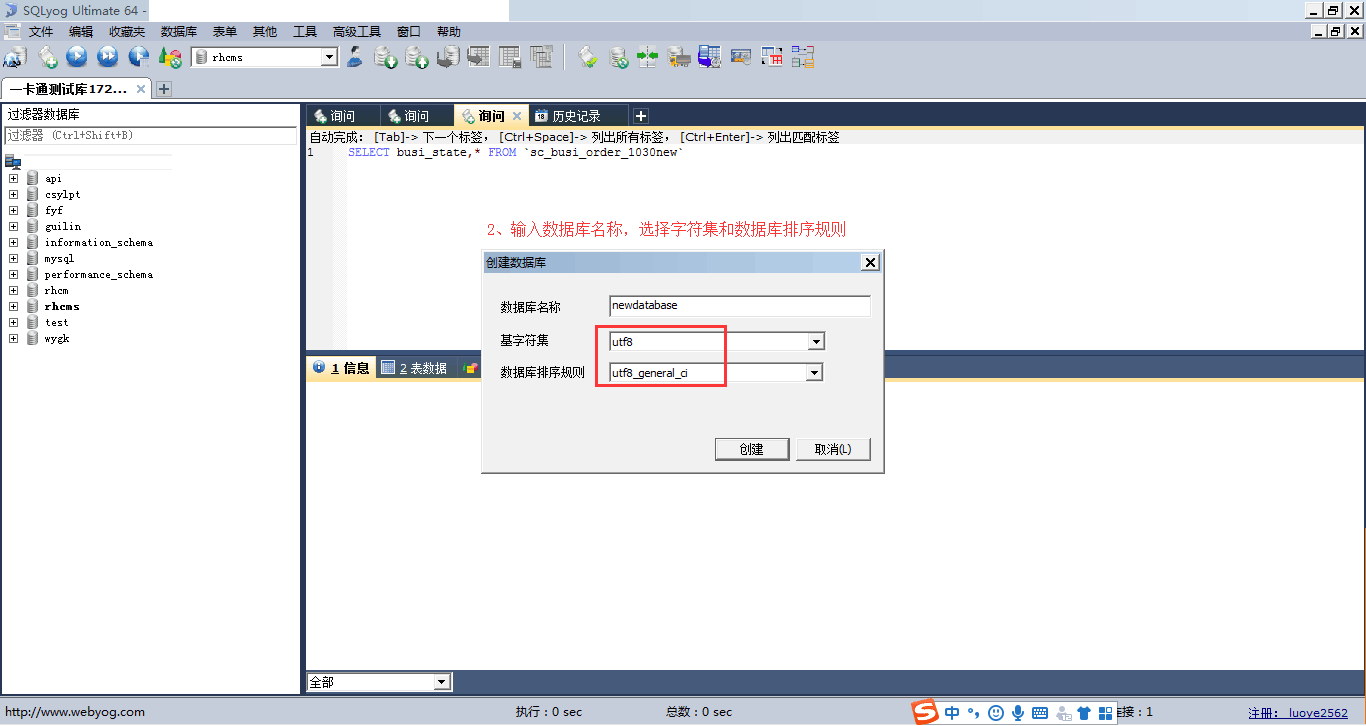
Task: Open the 基字符集 utf8 dropdown
Action: point(816,342)
